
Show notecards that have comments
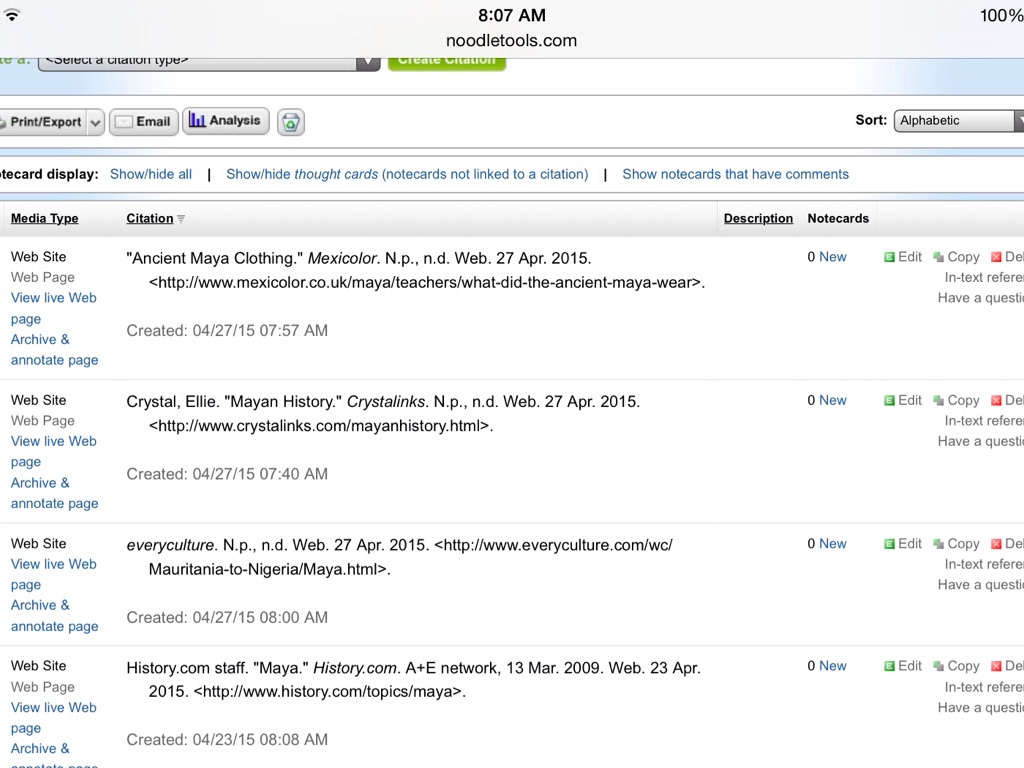(x=735, y=174)
